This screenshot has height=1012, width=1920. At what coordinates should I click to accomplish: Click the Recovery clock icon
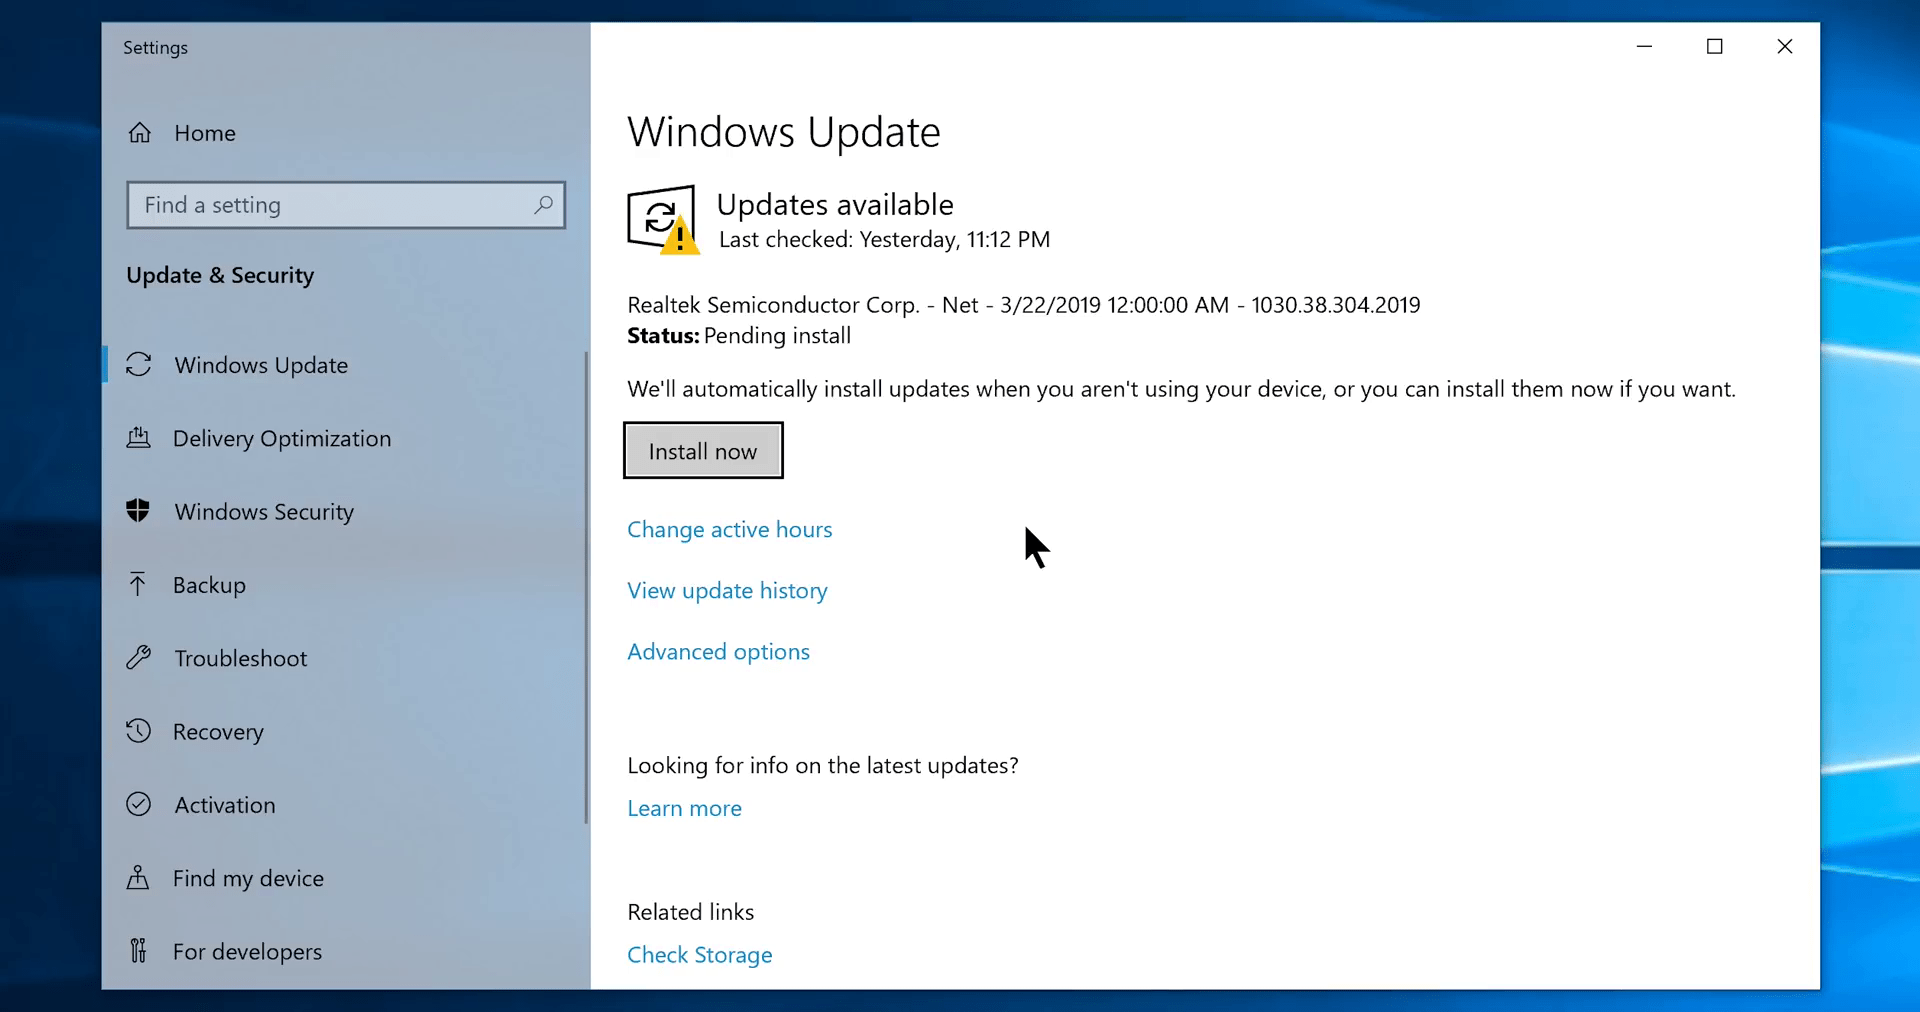(139, 731)
